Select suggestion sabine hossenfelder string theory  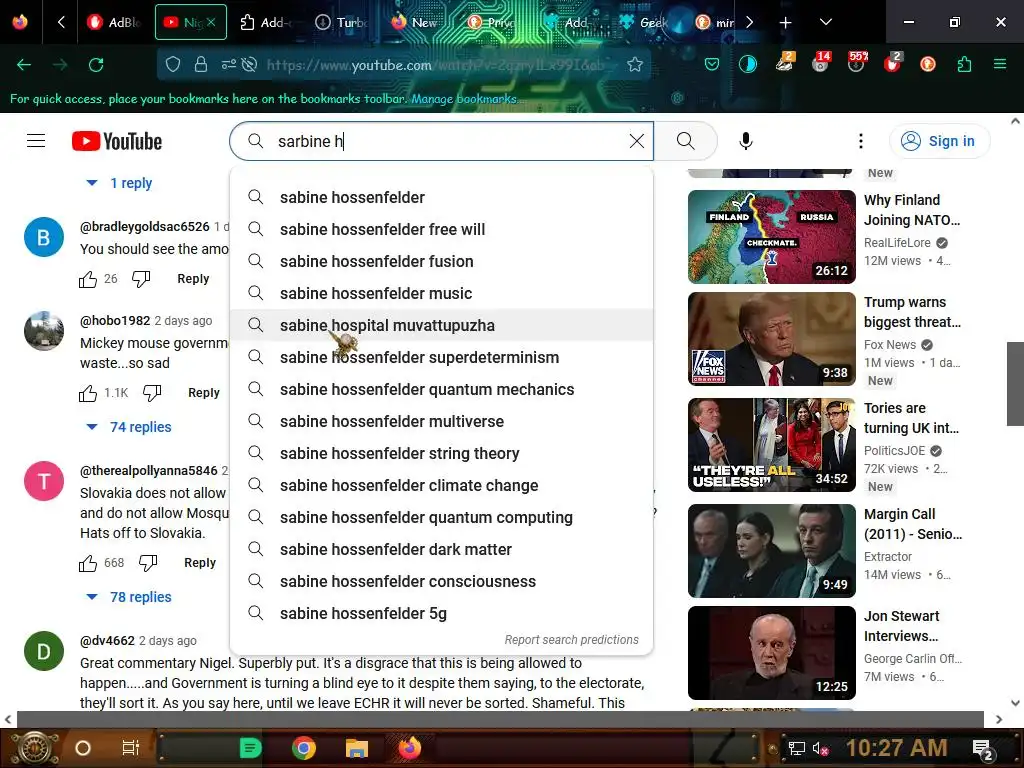(441, 453)
